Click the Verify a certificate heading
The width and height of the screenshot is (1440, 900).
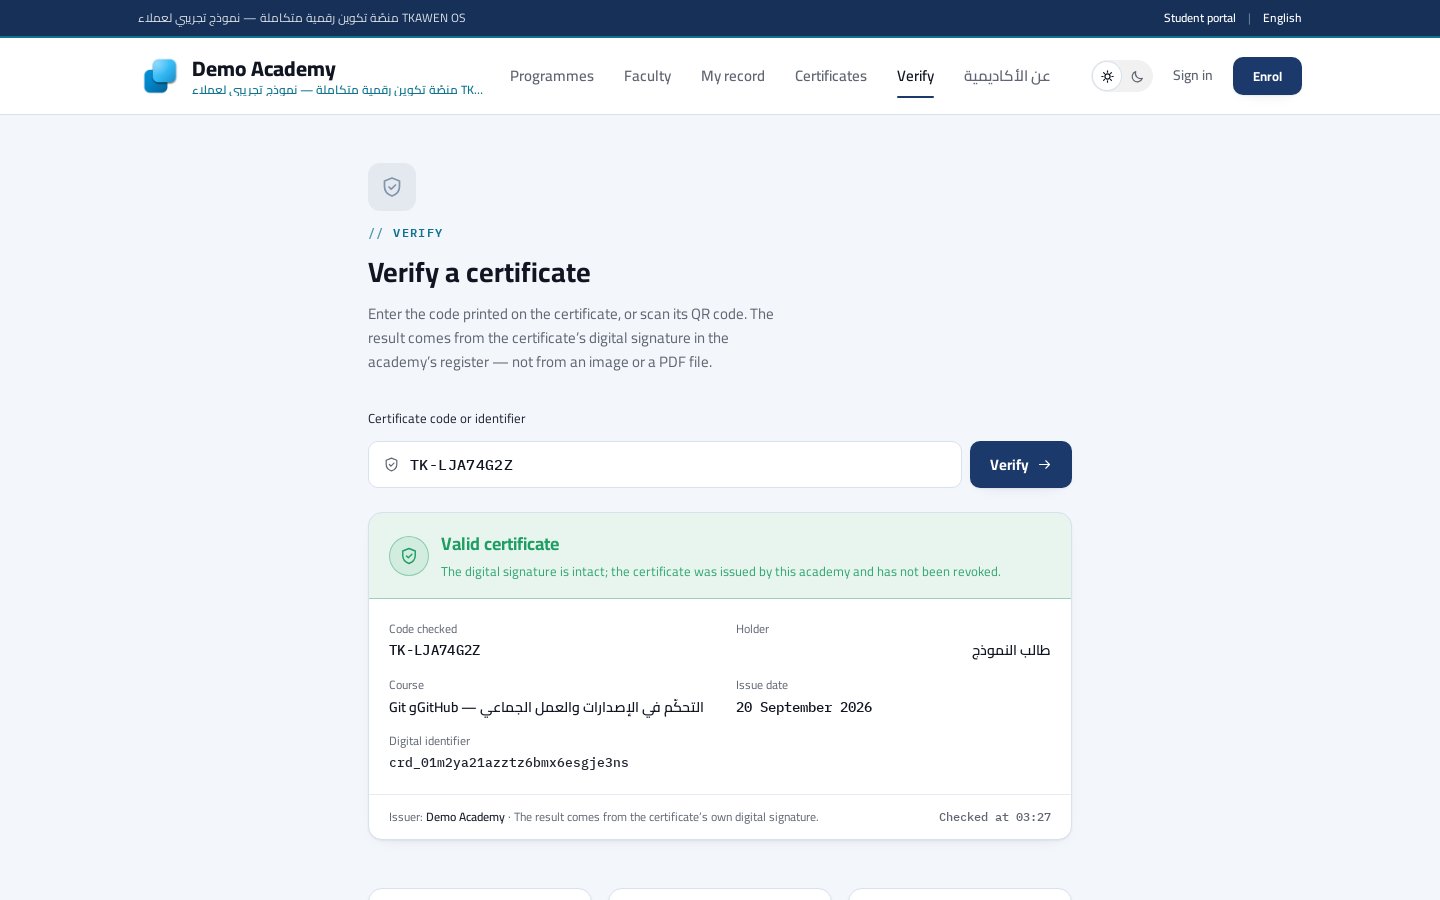pos(479,273)
